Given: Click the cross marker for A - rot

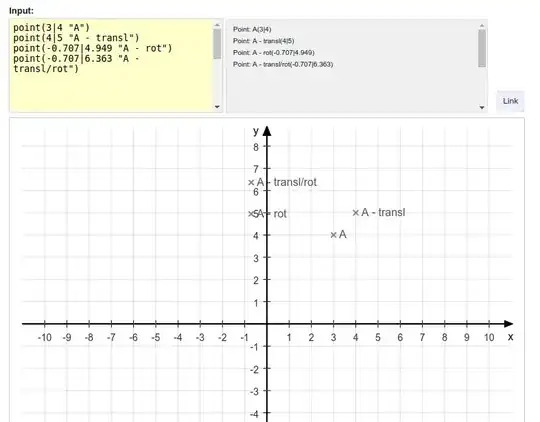Looking at the screenshot, I should coord(251,214).
